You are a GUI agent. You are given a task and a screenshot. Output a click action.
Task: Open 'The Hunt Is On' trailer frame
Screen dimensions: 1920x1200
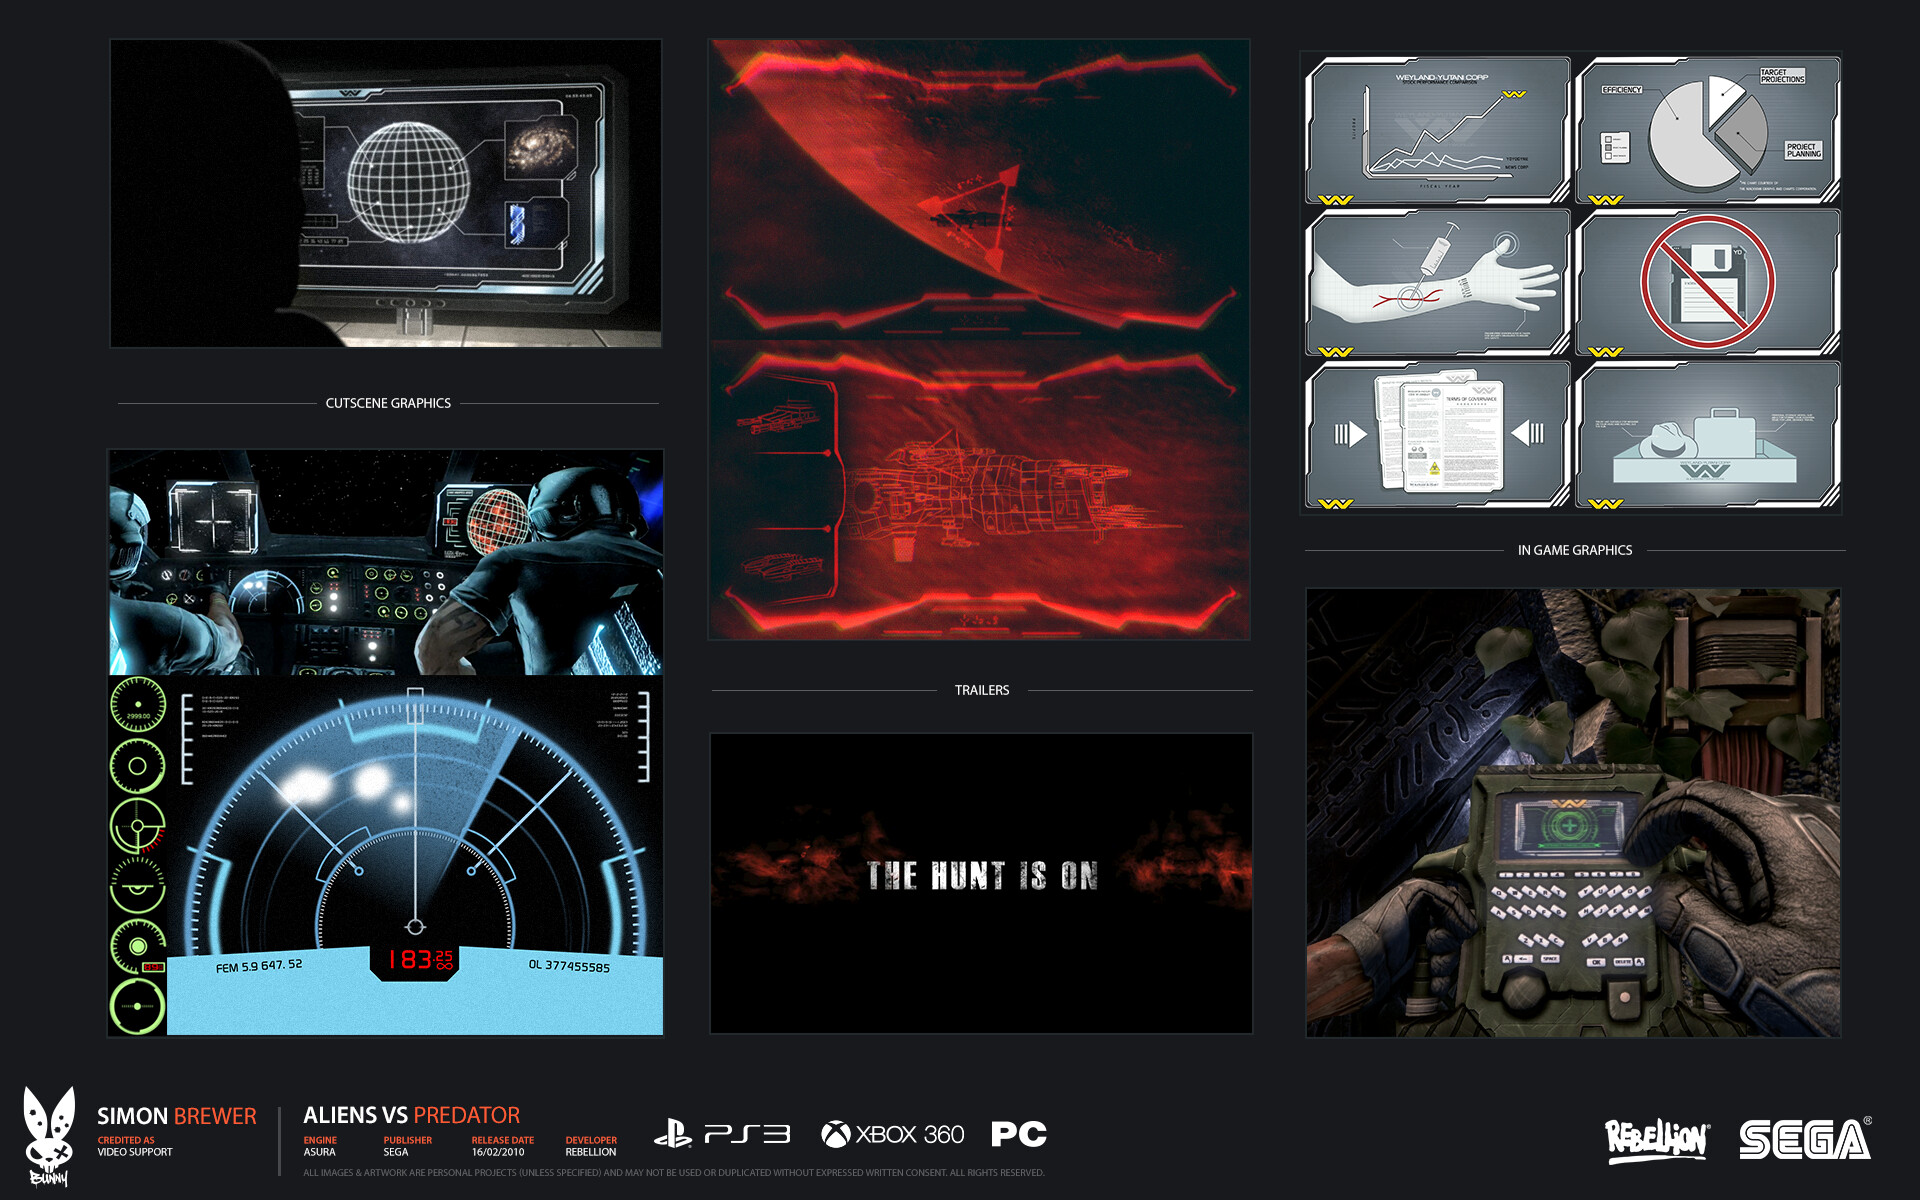click(981, 883)
